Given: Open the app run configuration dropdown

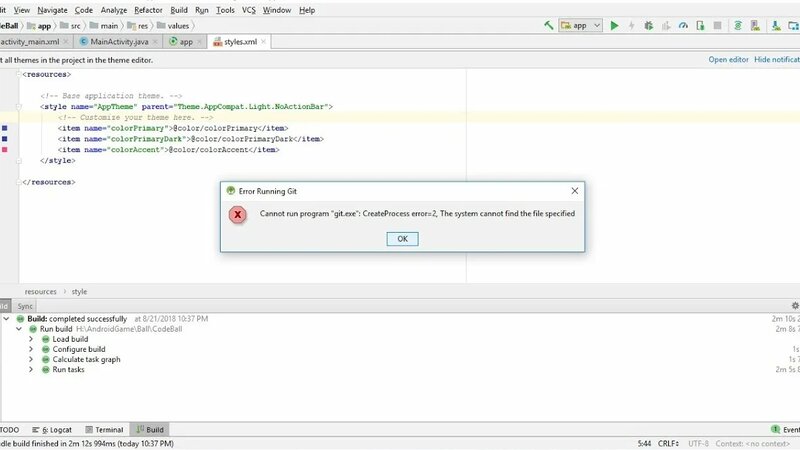Looking at the screenshot, I should coord(581,25).
